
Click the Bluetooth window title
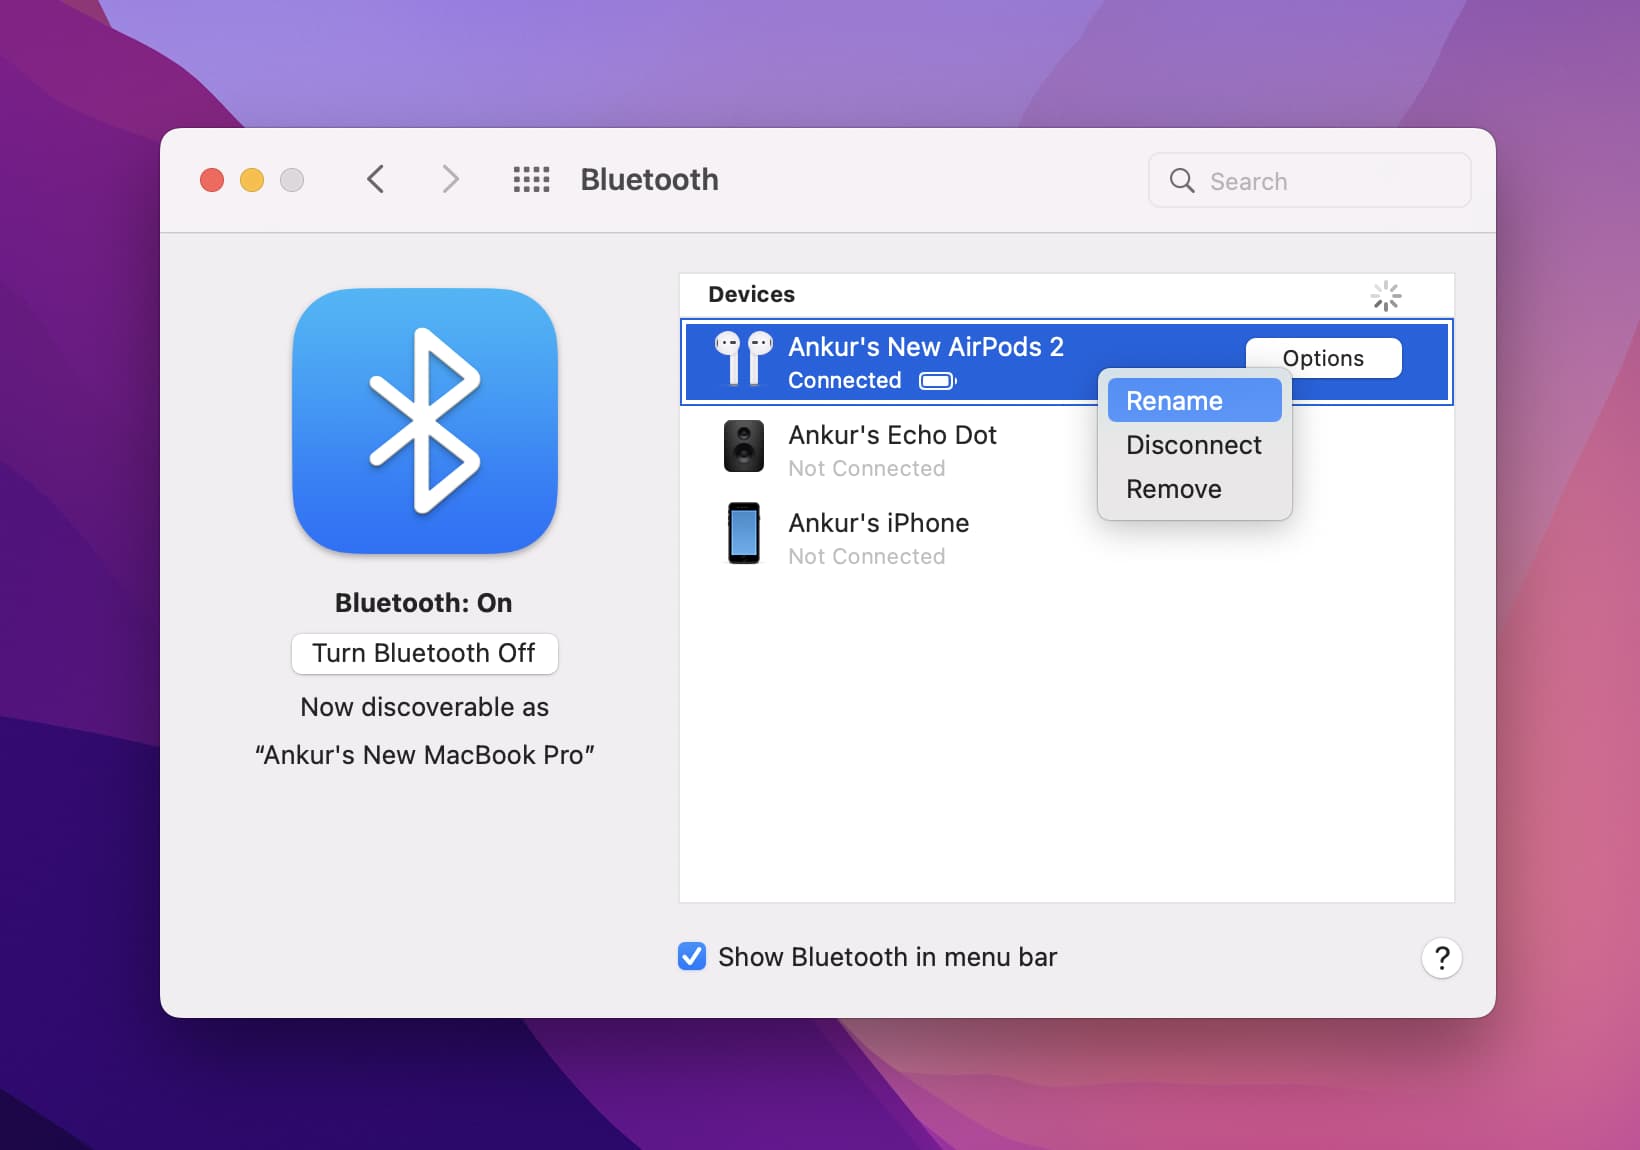650,180
